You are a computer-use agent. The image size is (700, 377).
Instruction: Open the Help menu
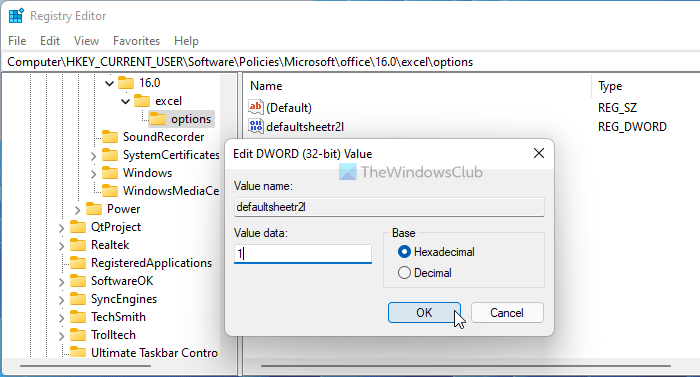point(186,41)
